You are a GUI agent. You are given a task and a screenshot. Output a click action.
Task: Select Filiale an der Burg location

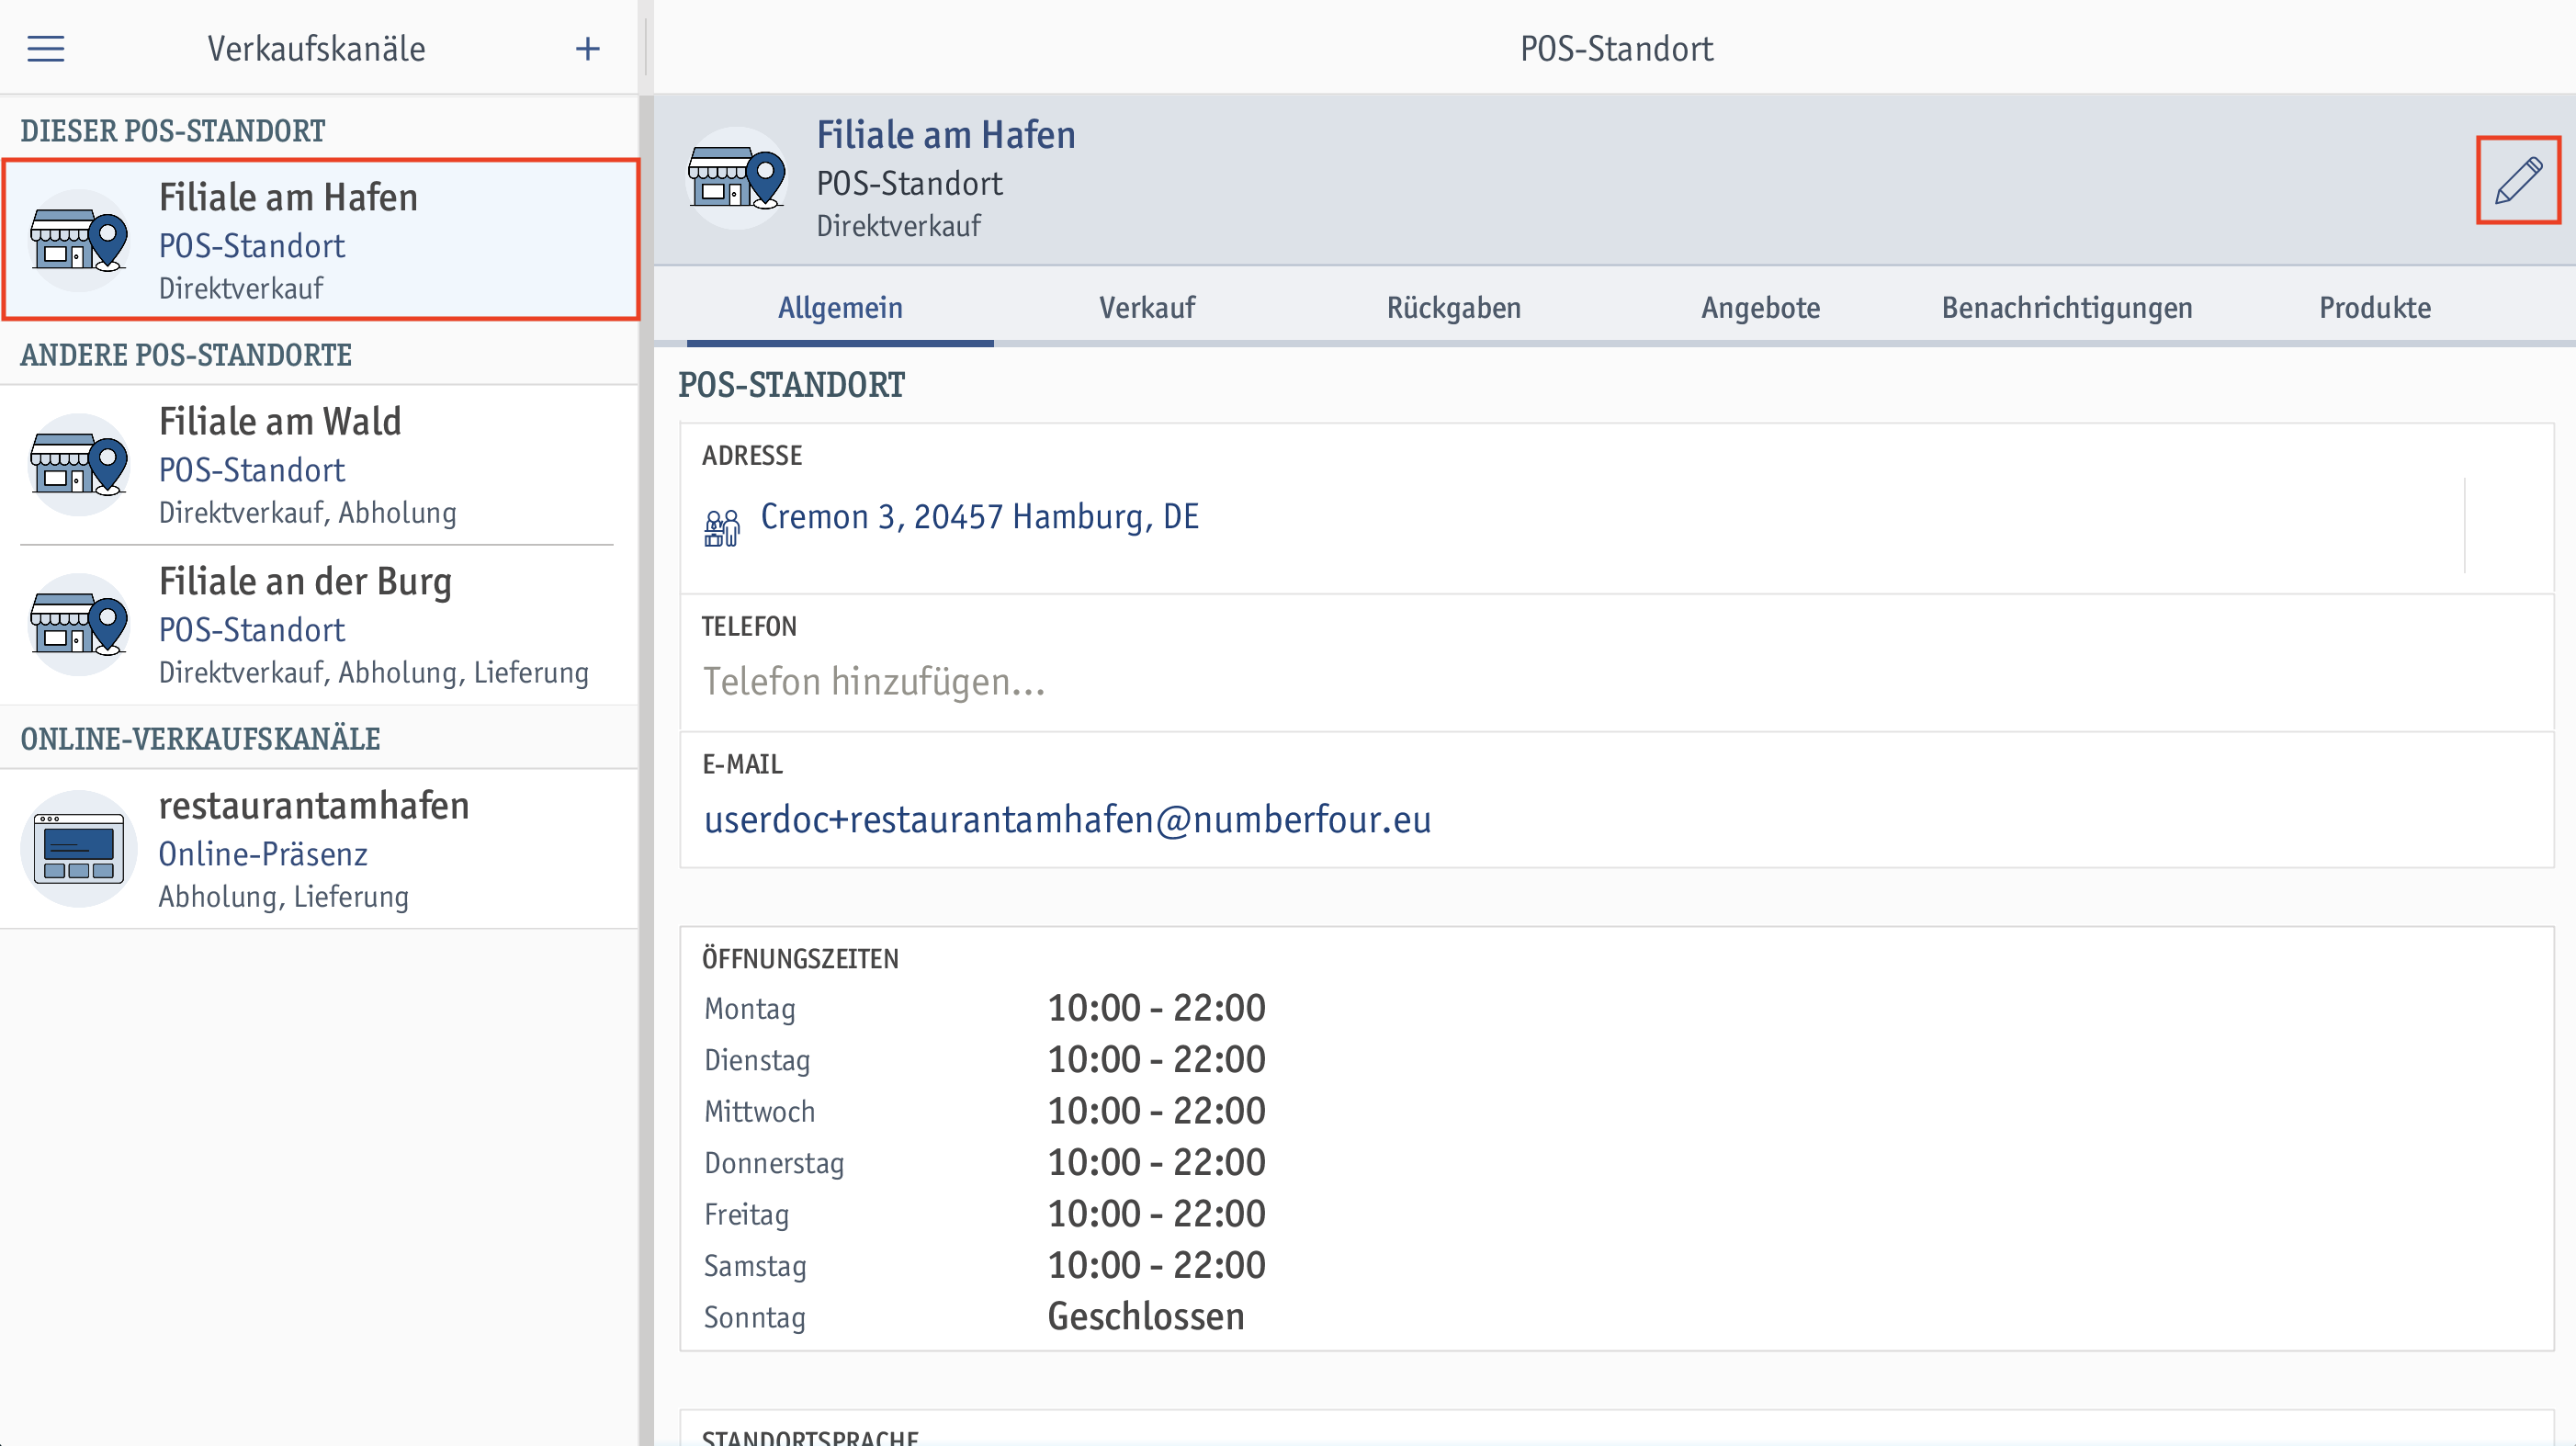coord(320,625)
